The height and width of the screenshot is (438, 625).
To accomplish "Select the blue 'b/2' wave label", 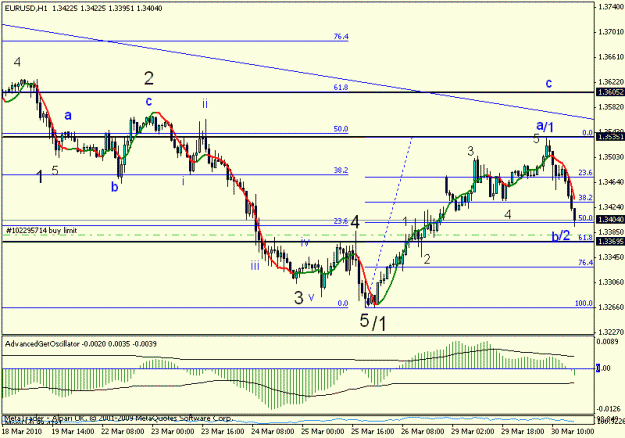I will click(x=561, y=236).
